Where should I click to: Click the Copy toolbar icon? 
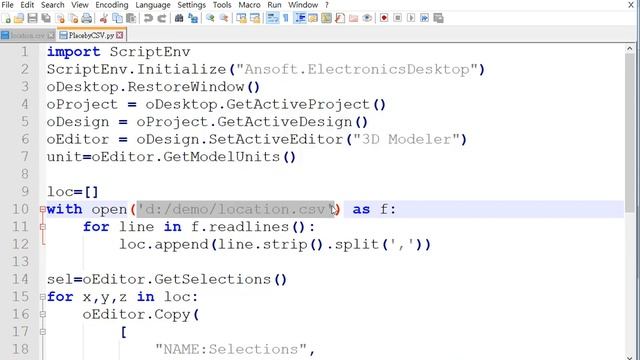(117, 18)
